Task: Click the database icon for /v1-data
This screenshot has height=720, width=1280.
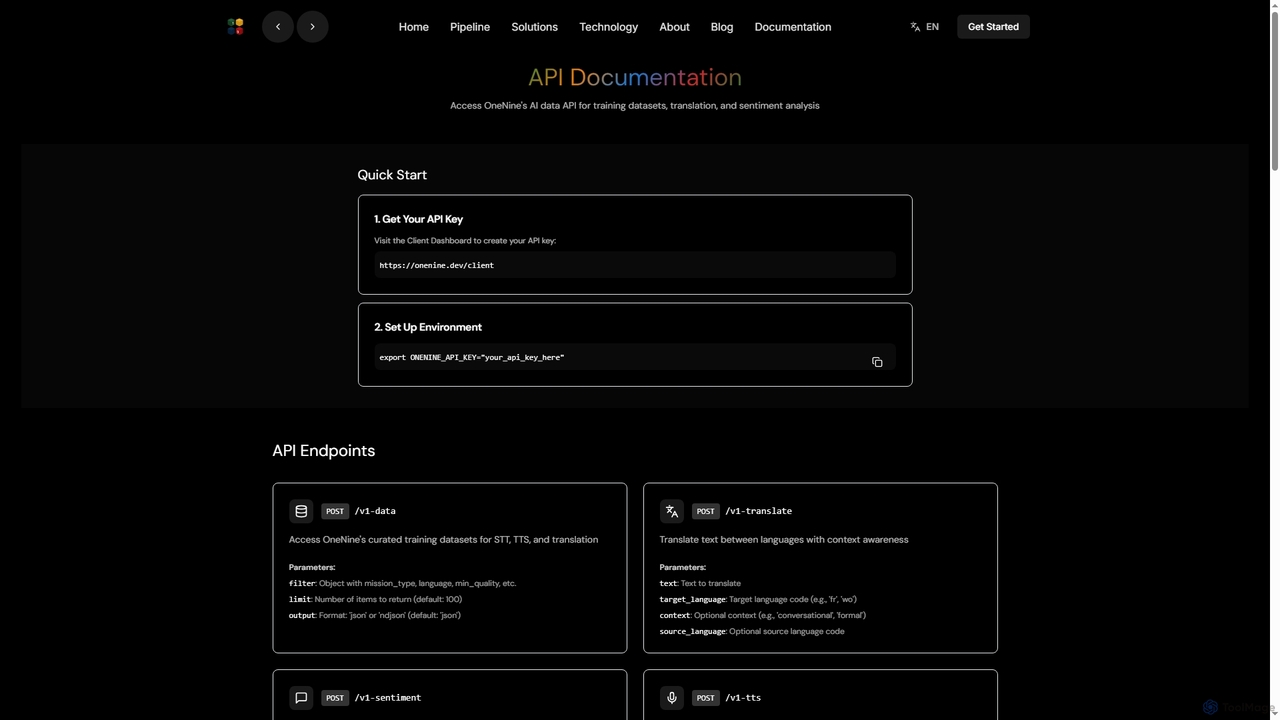Action: (x=301, y=511)
